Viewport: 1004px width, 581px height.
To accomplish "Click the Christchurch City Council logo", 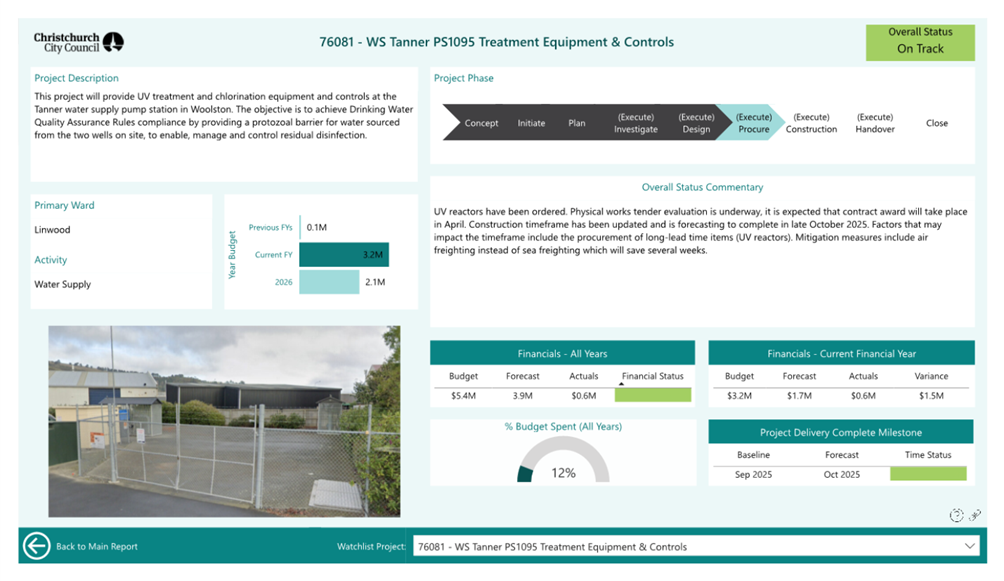I will point(78,42).
